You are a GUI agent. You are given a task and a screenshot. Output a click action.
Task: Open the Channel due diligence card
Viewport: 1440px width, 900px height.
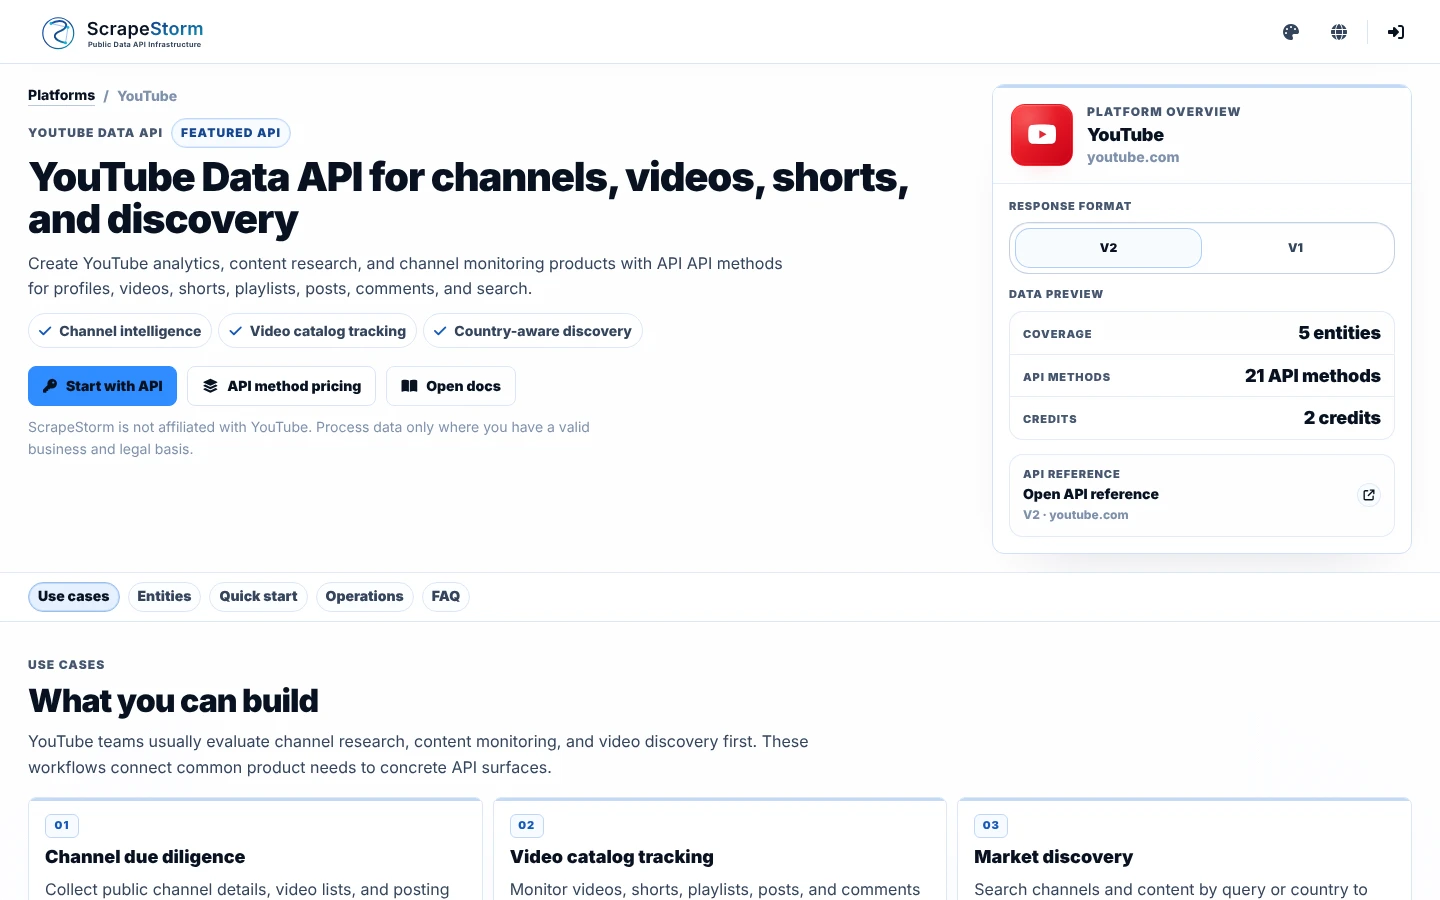pyautogui.click(x=255, y=849)
